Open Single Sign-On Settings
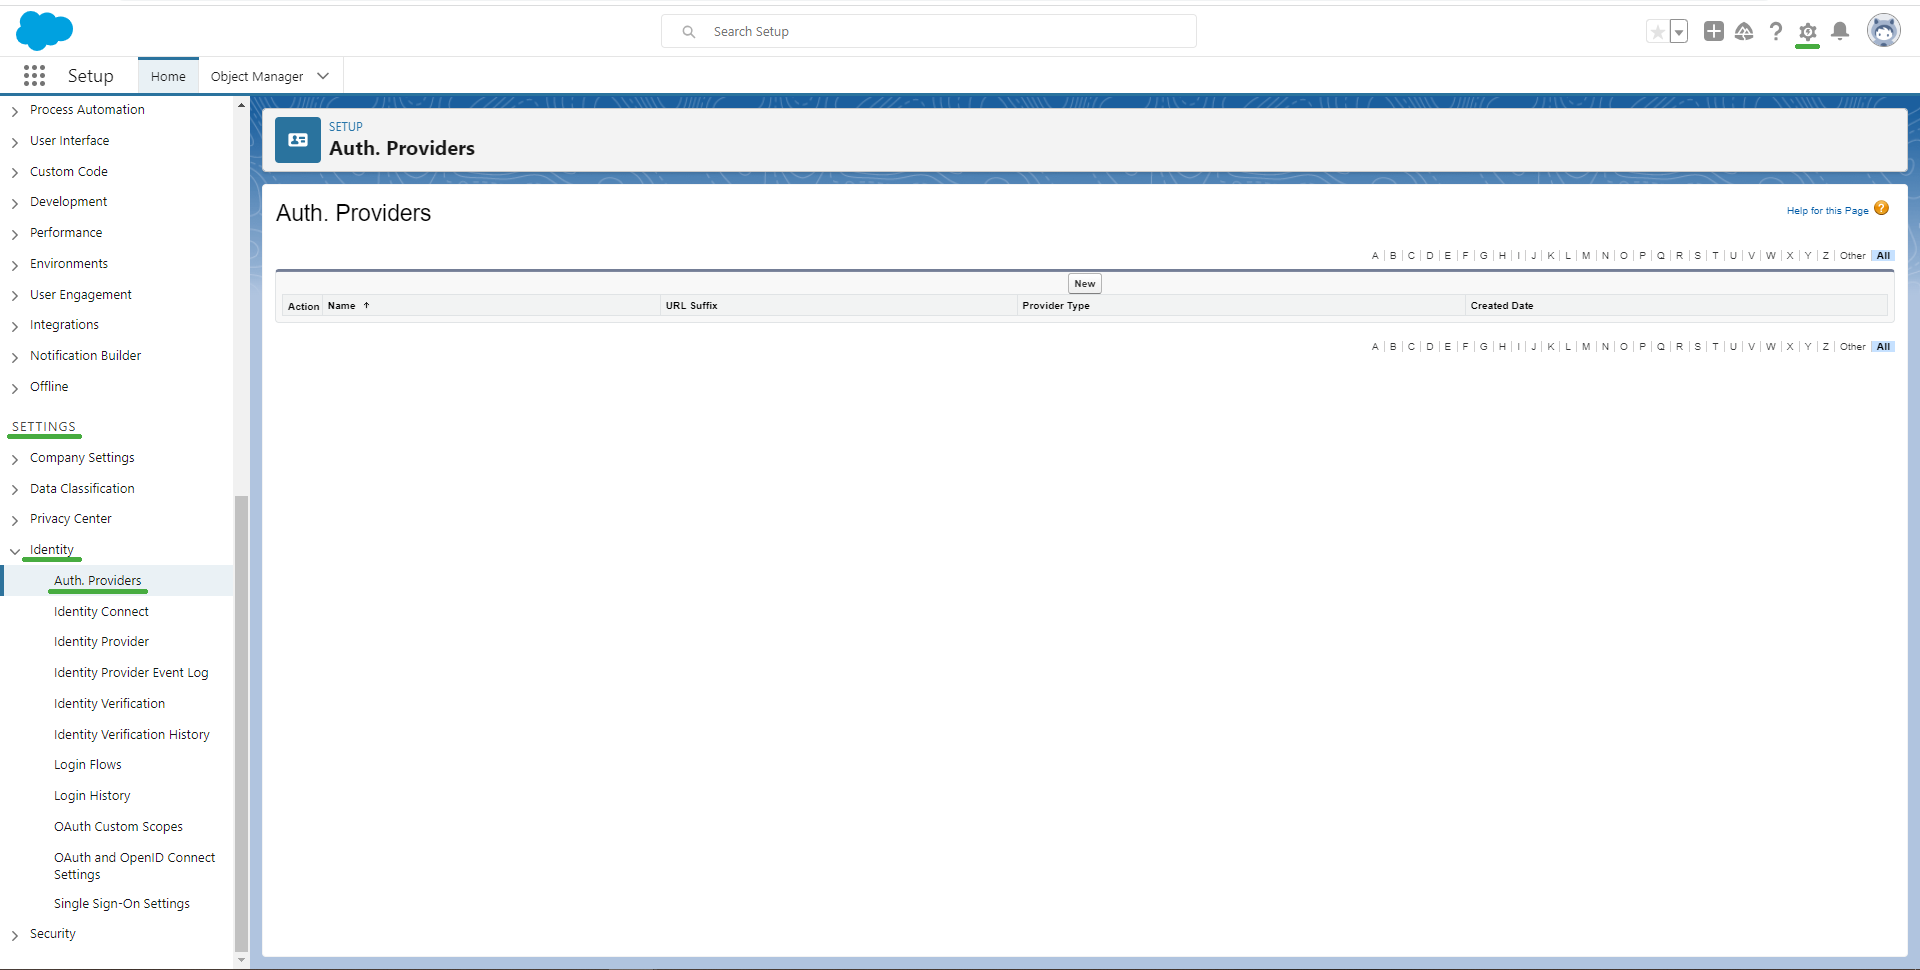The height and width of the screenshot is (970, 1920). coord(122,904)
